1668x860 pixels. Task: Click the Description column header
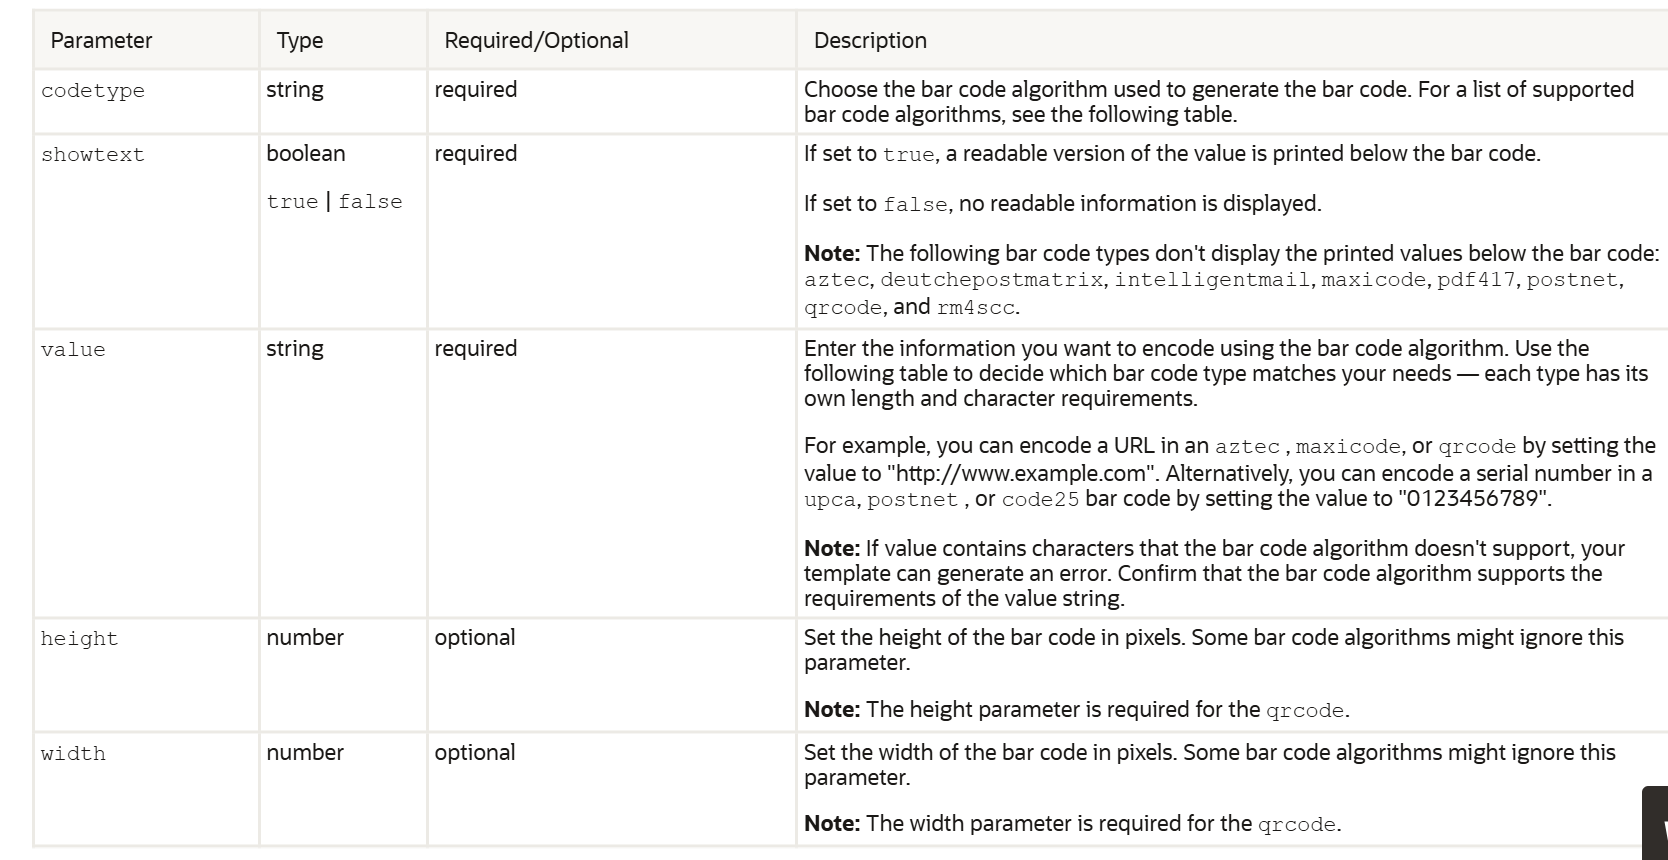click(x=870, y=41)
